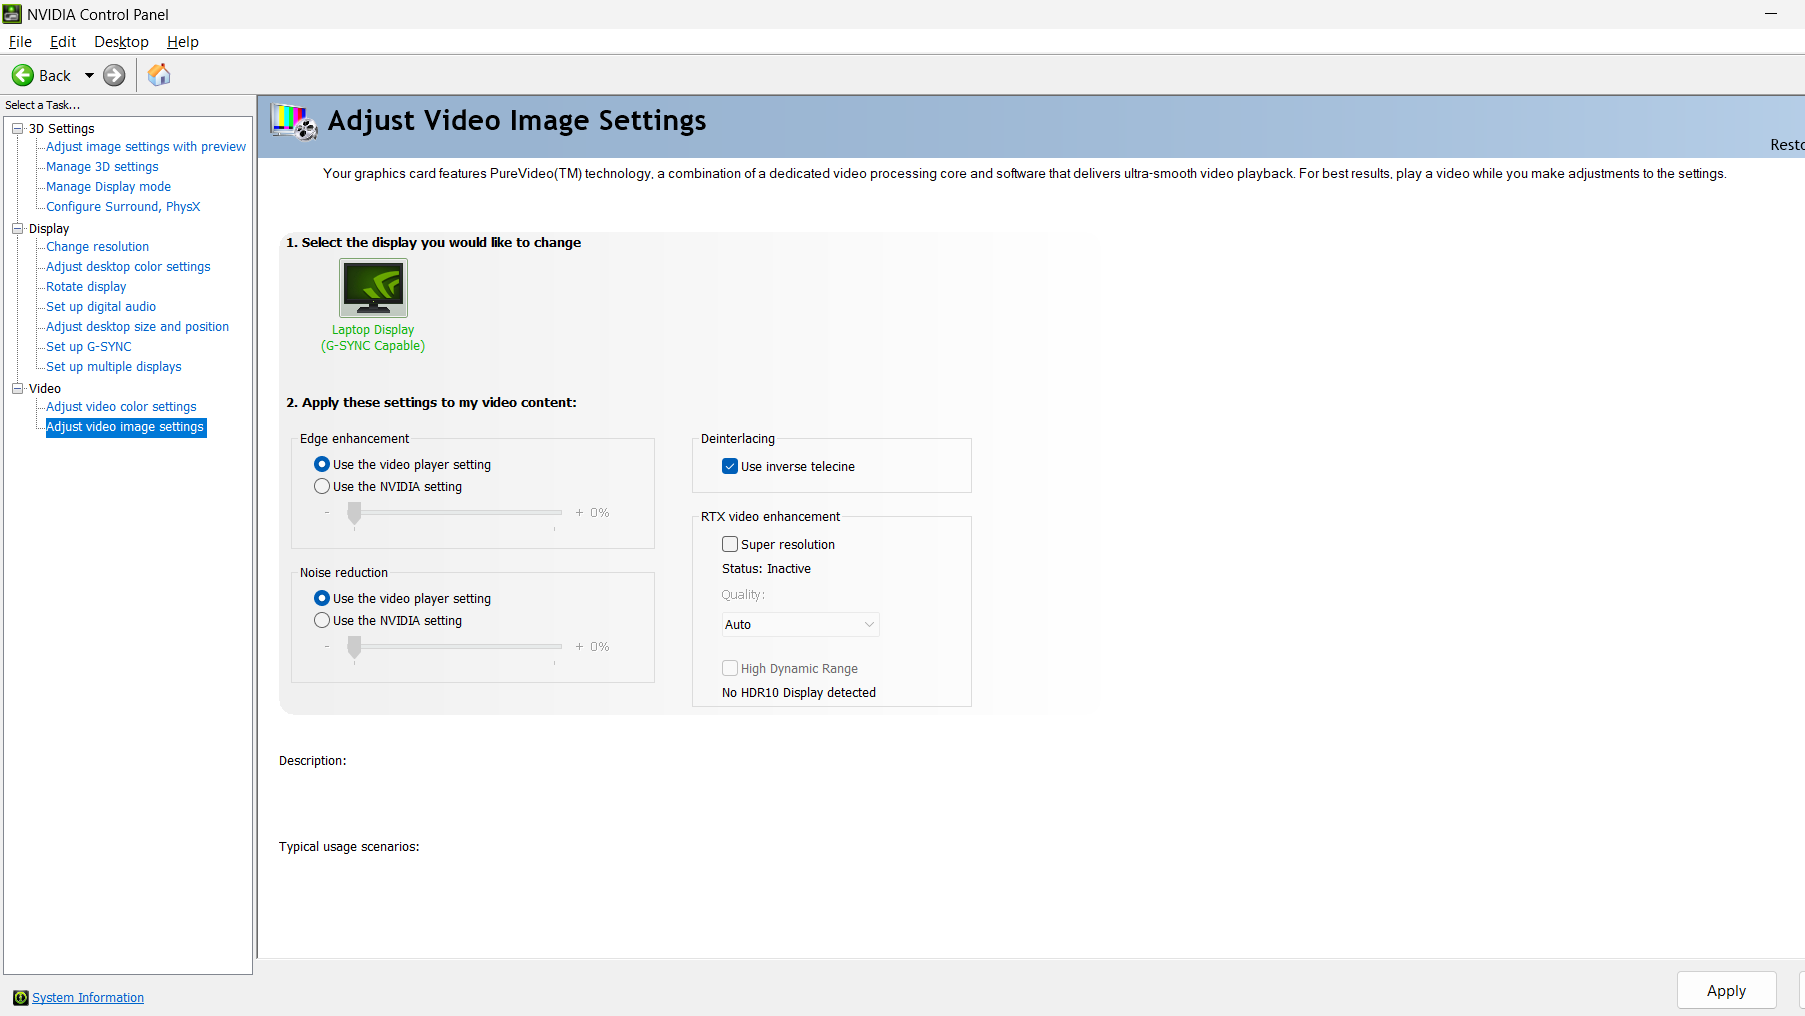Open Set up G-SYNC page

(89, 347)
